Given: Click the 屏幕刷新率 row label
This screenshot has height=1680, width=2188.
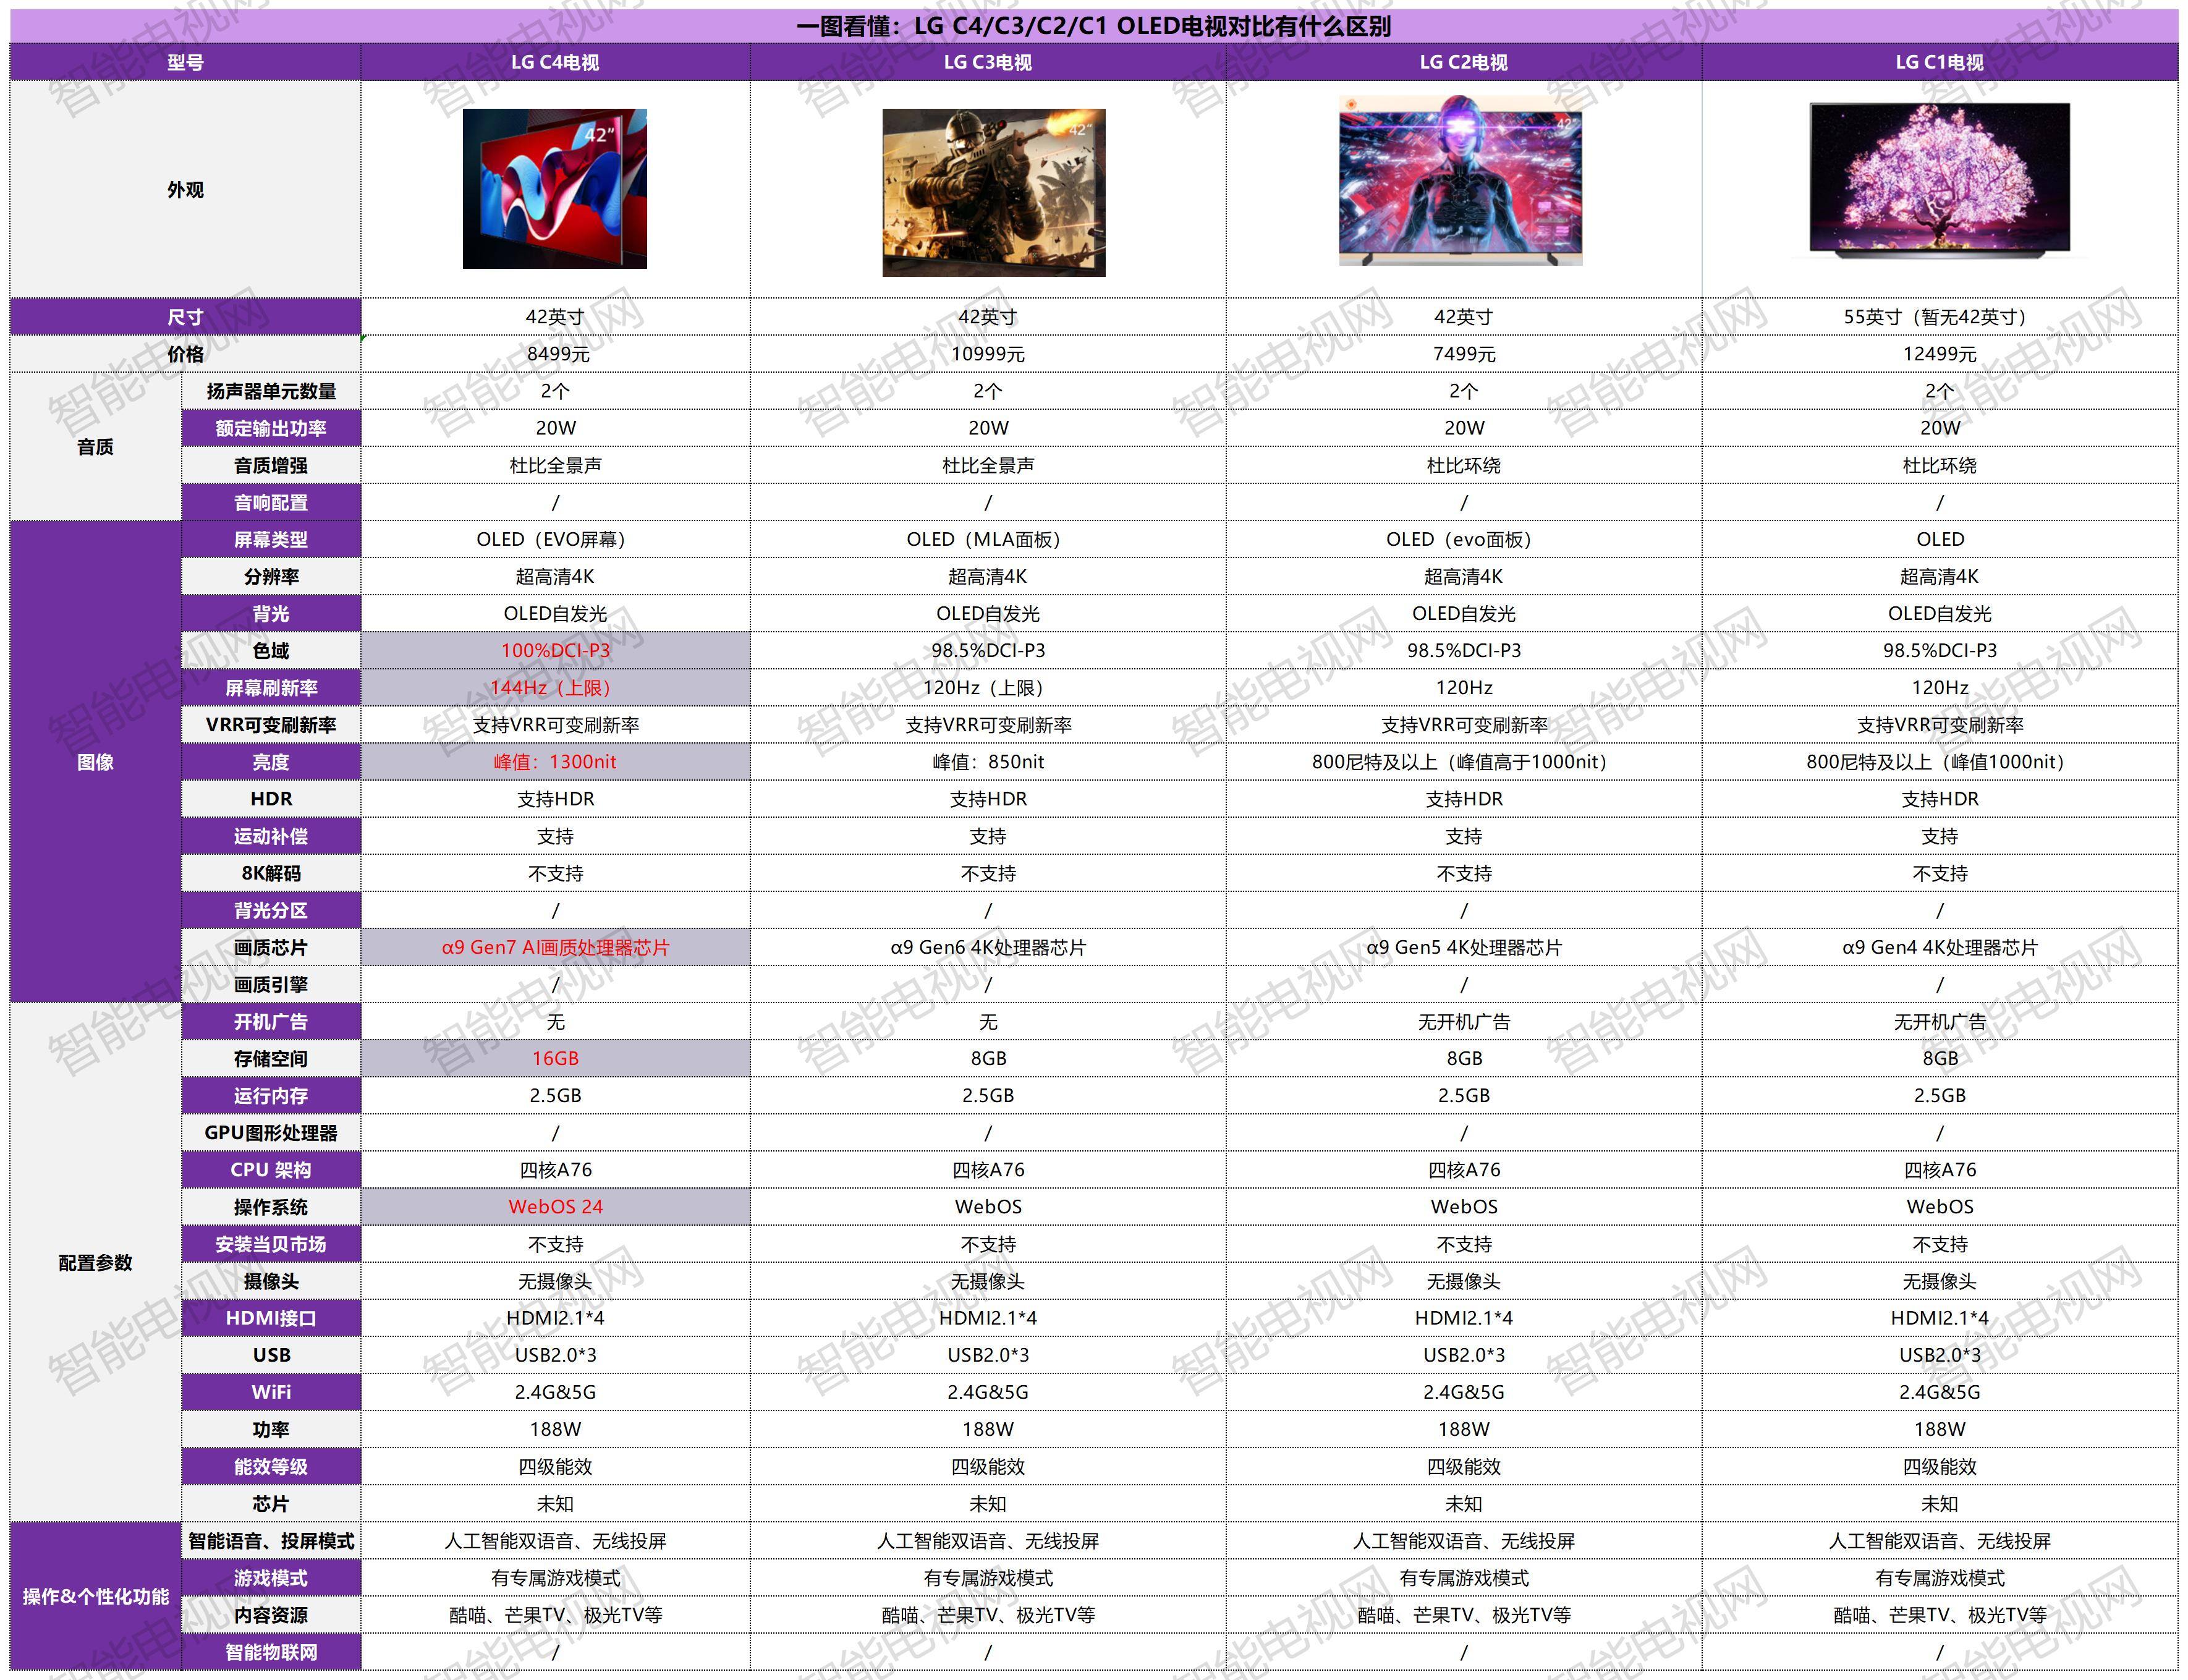Looking at the screenshot, I should (271, 688).
